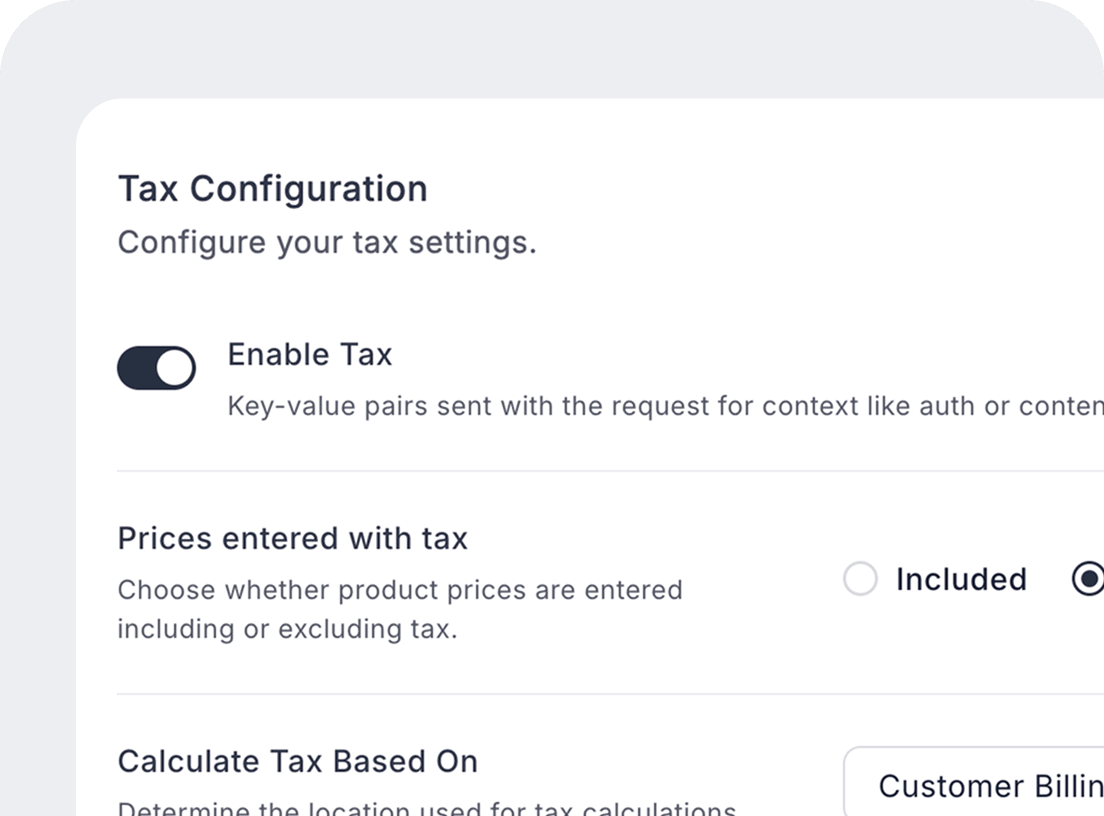
Task: Click the Calculate Tax Based On label
Action: click(x=298, y=762)
